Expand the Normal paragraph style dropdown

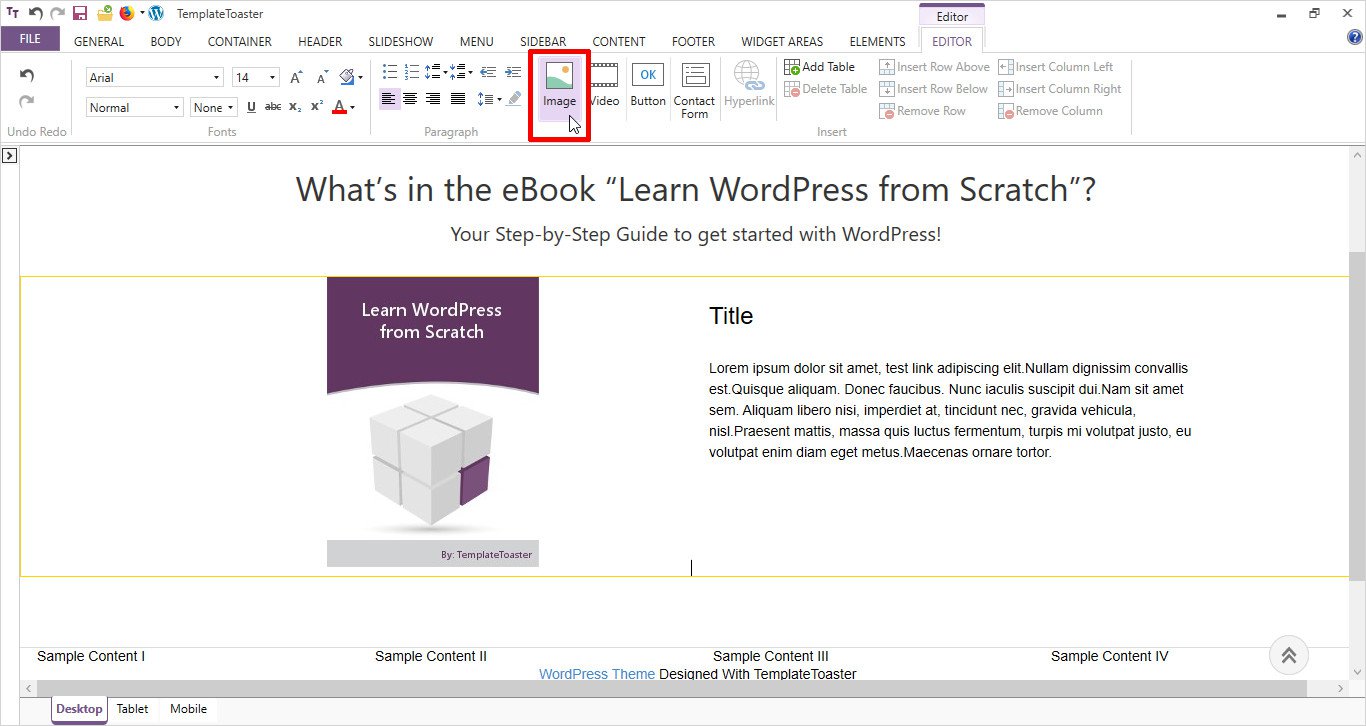tap(135, 107)
